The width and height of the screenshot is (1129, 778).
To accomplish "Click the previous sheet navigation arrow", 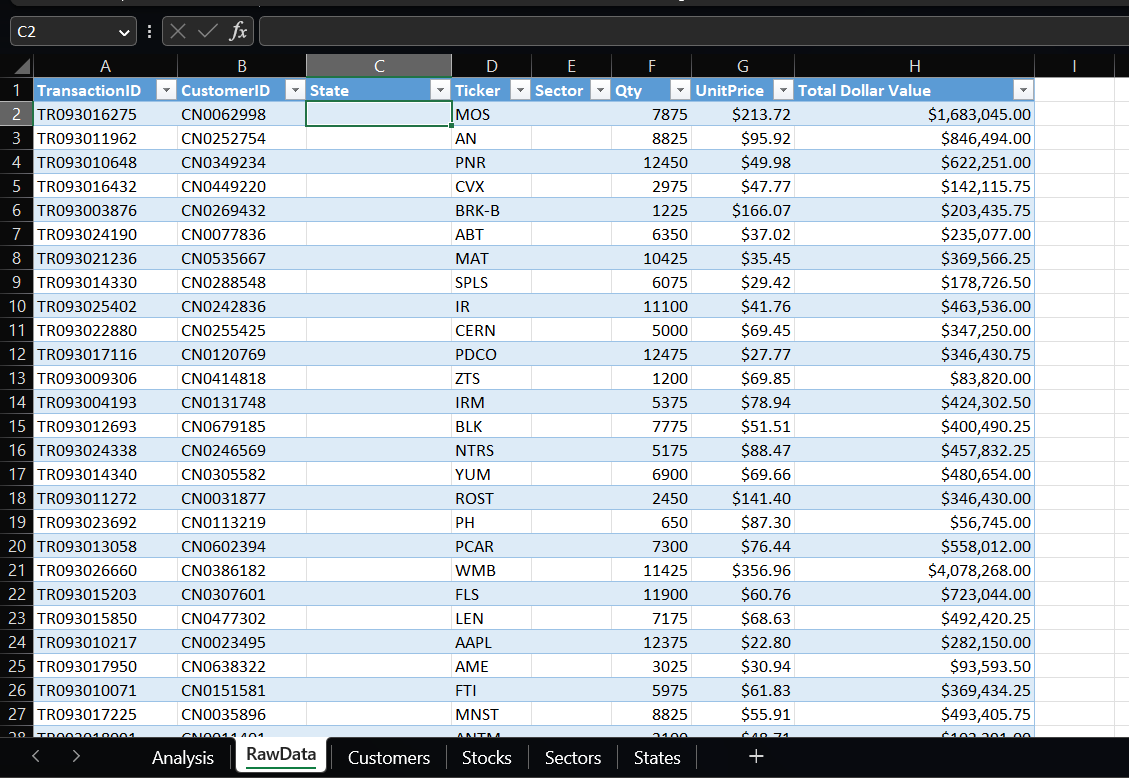I will (x=36, y=756).
